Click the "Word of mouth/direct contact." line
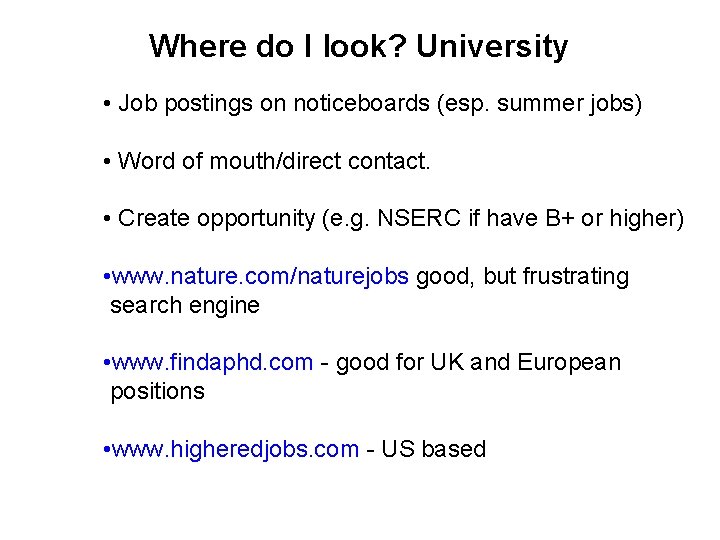 (273, 161)
